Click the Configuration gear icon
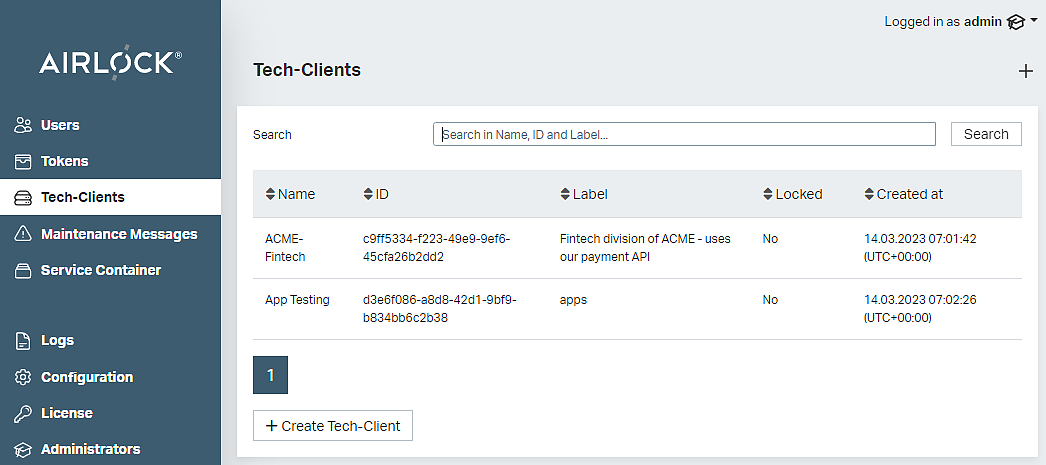This screenshot has width=1046, height=465. point(24,377)
